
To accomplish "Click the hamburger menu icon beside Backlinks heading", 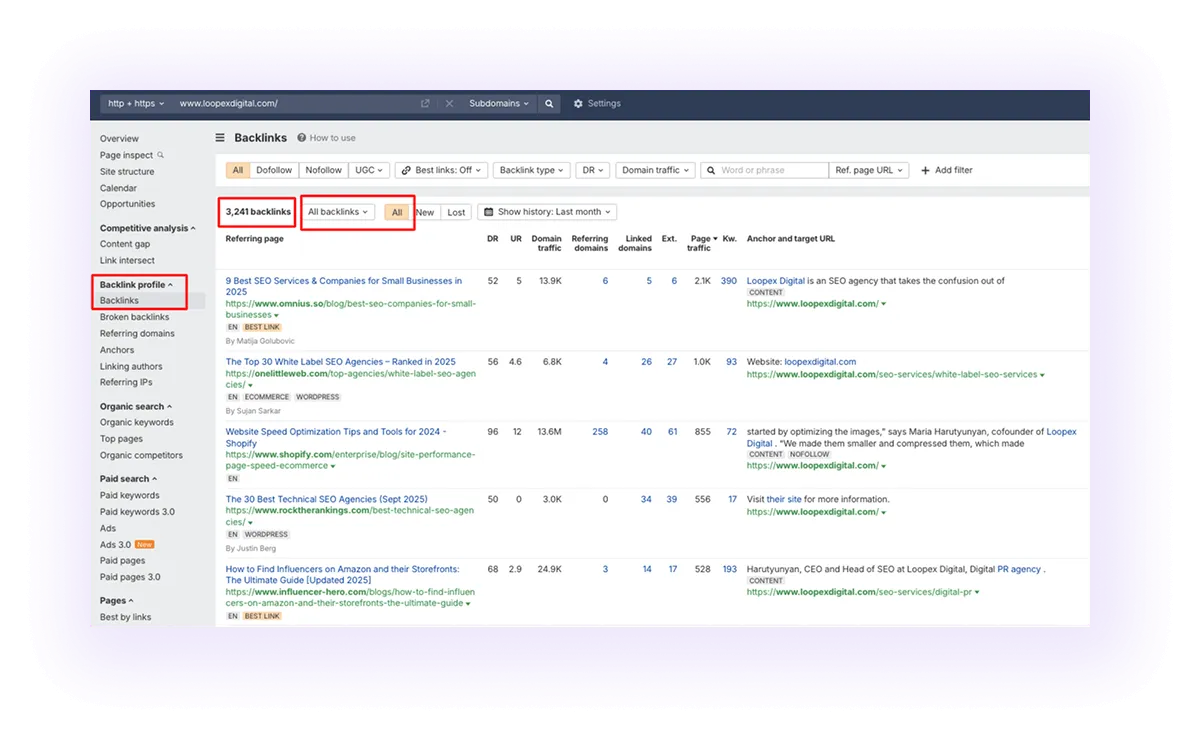I will click(219, 137).
